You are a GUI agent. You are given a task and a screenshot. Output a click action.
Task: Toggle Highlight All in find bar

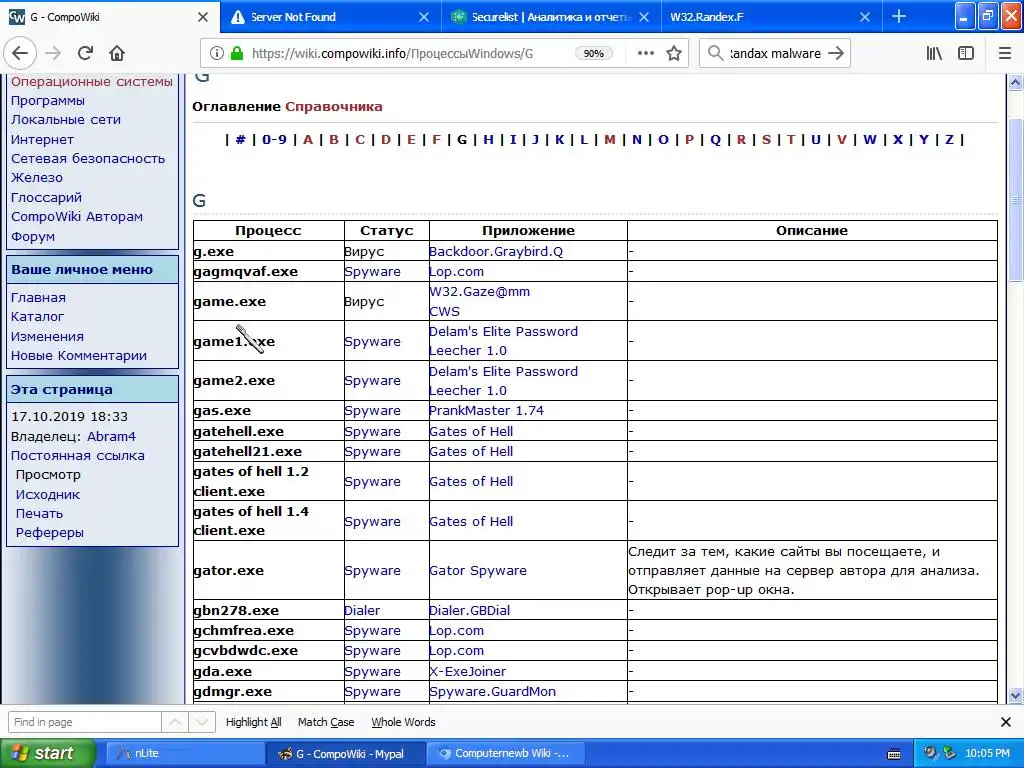(253, 722)
